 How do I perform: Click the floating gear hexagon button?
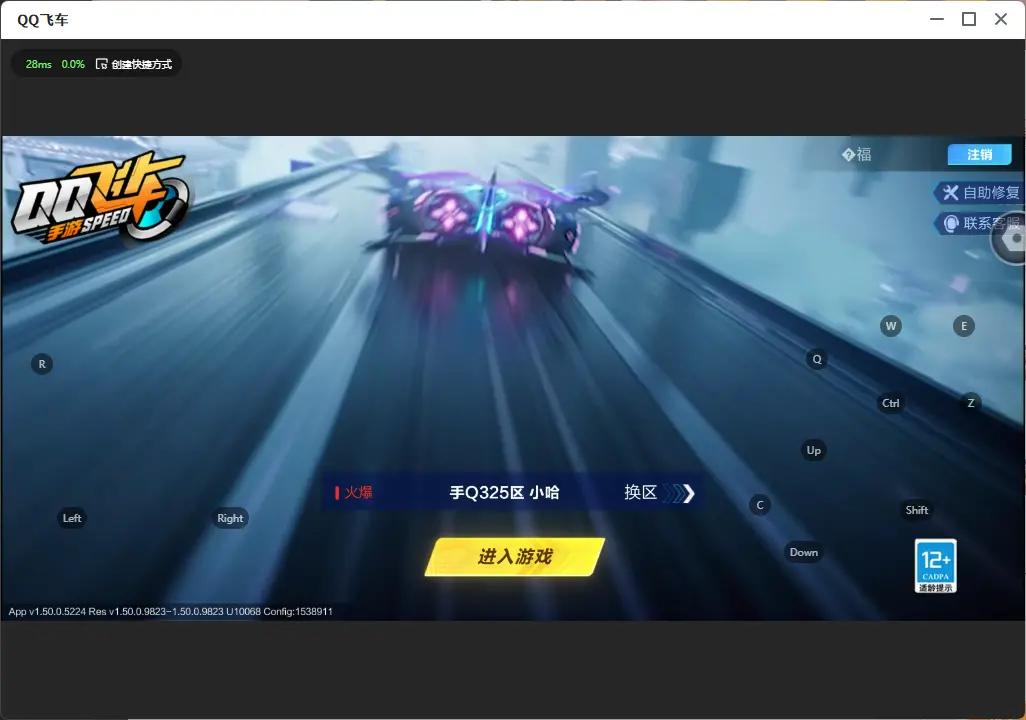1011,239
